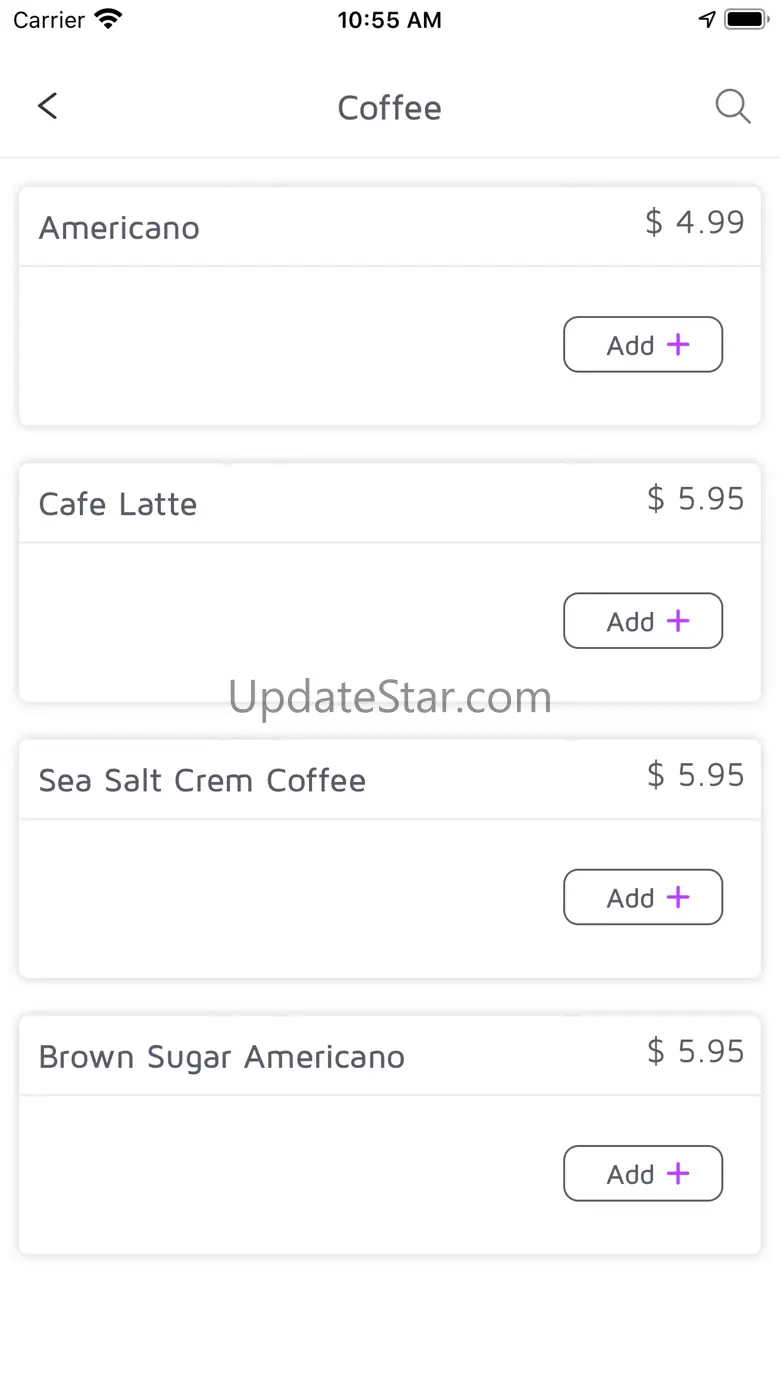Tap the purple plus for Americano
The image size is (780, 1387).
click(678, 345)
